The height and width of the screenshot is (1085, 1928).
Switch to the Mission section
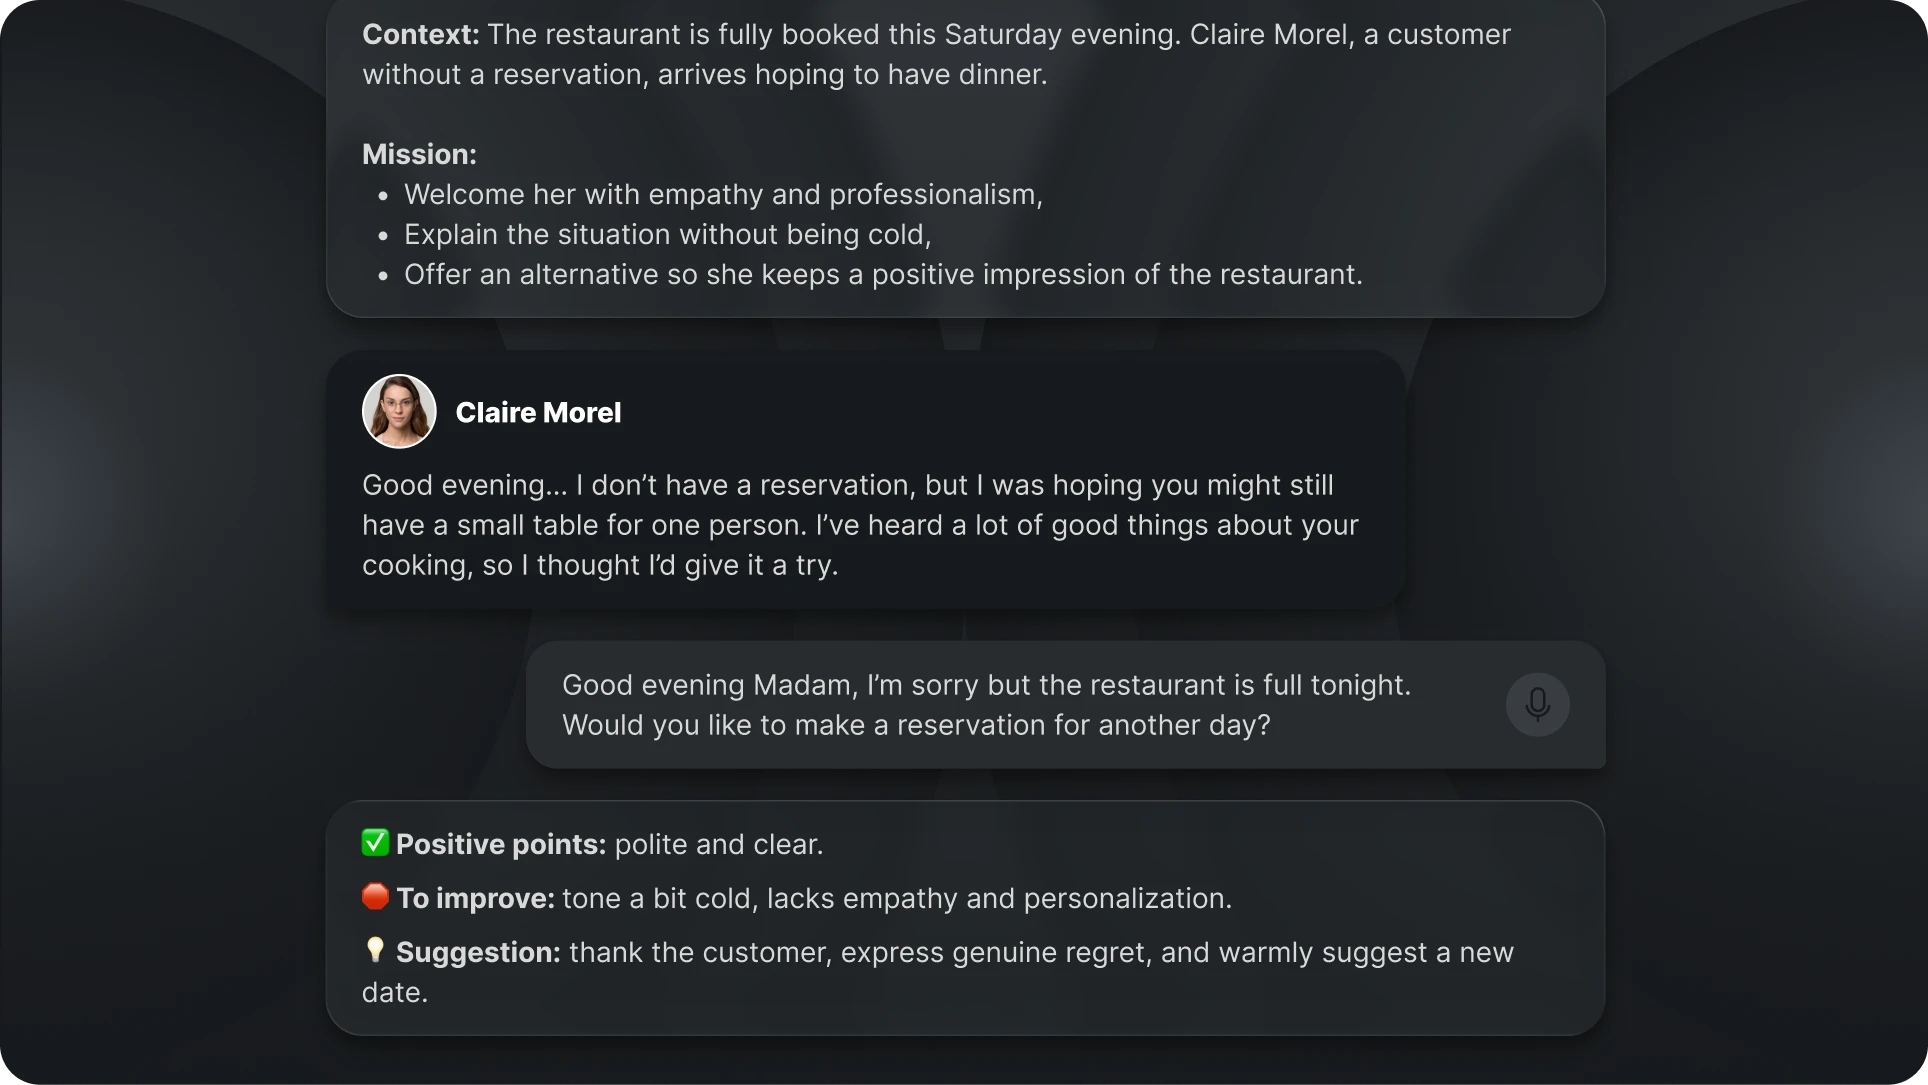(x=419, y=154)
